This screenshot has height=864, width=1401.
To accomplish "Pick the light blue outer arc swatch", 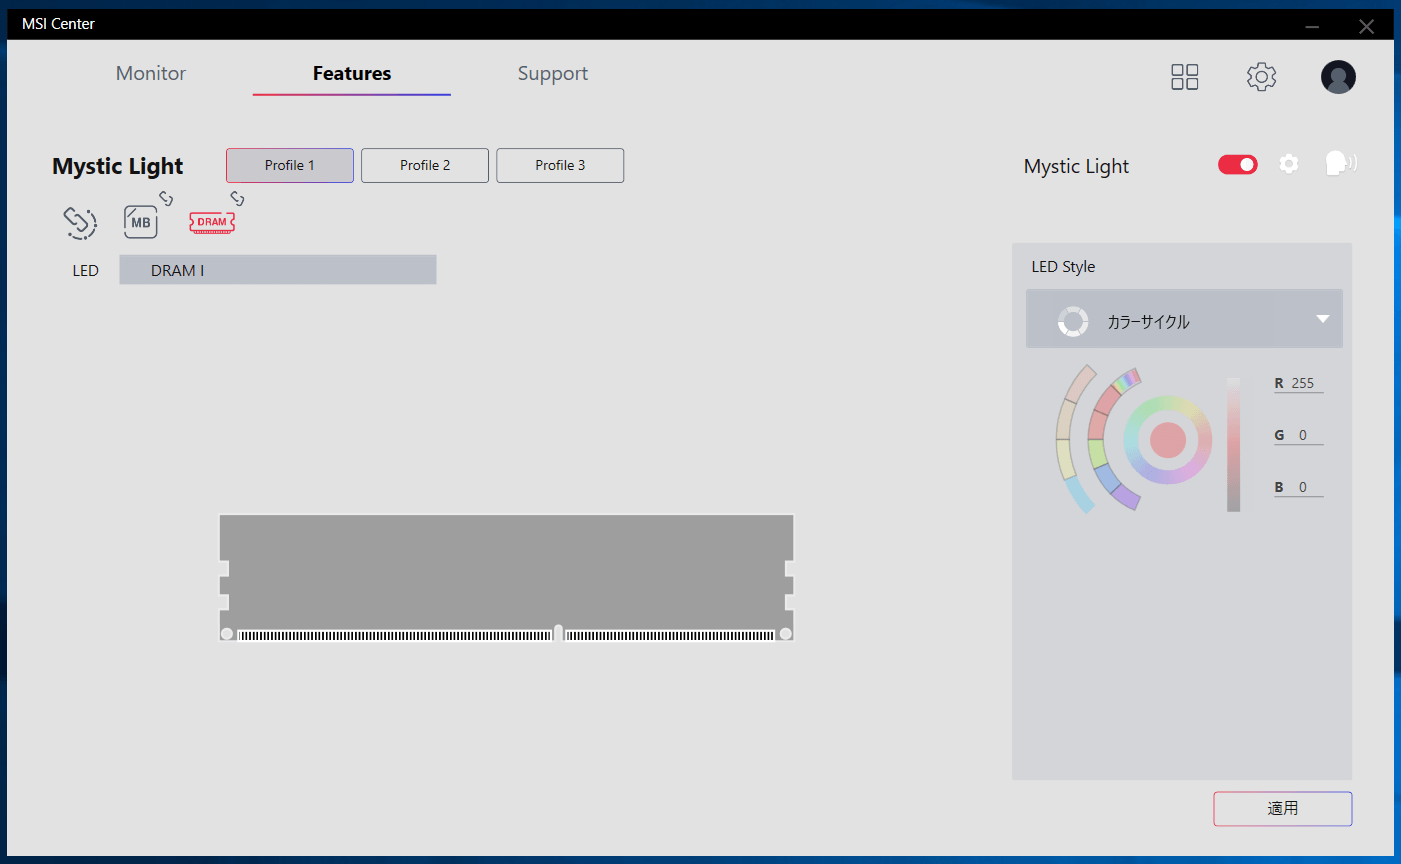I will coord(1079,494).
